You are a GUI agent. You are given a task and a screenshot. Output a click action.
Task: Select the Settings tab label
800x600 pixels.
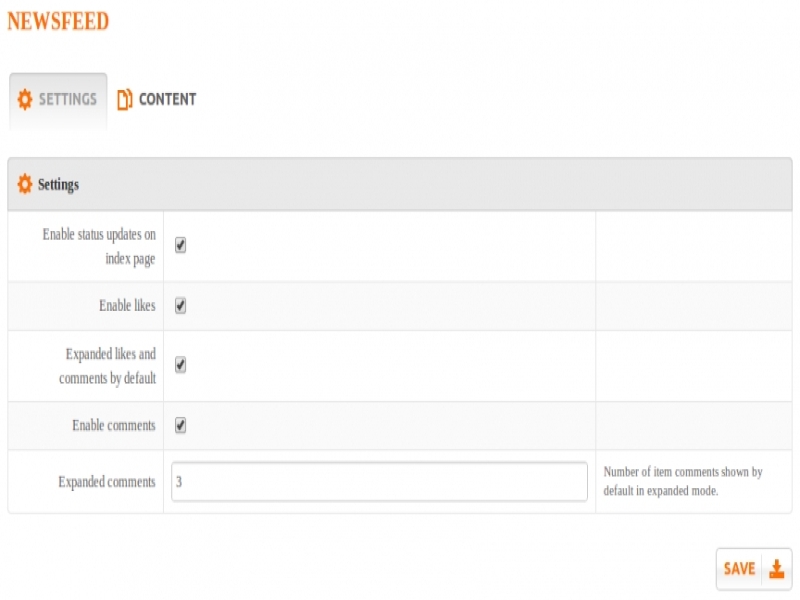67,100
